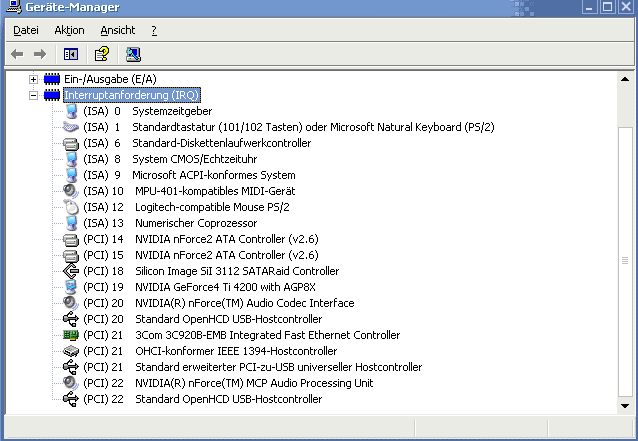Select Standard-Diskettenlaufwerkcontroller entry text
Image resolution: width=638 pixels, height=441 pixels.
coord(222,143)
